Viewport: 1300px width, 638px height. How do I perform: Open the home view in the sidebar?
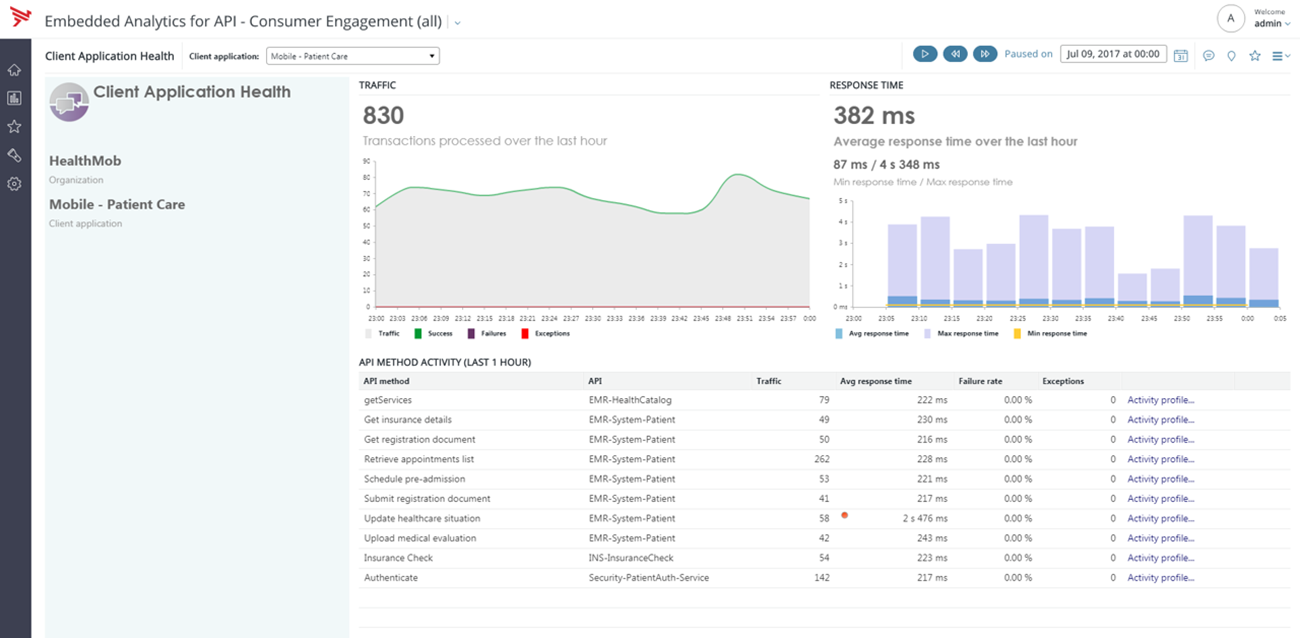tap(14, 69)
